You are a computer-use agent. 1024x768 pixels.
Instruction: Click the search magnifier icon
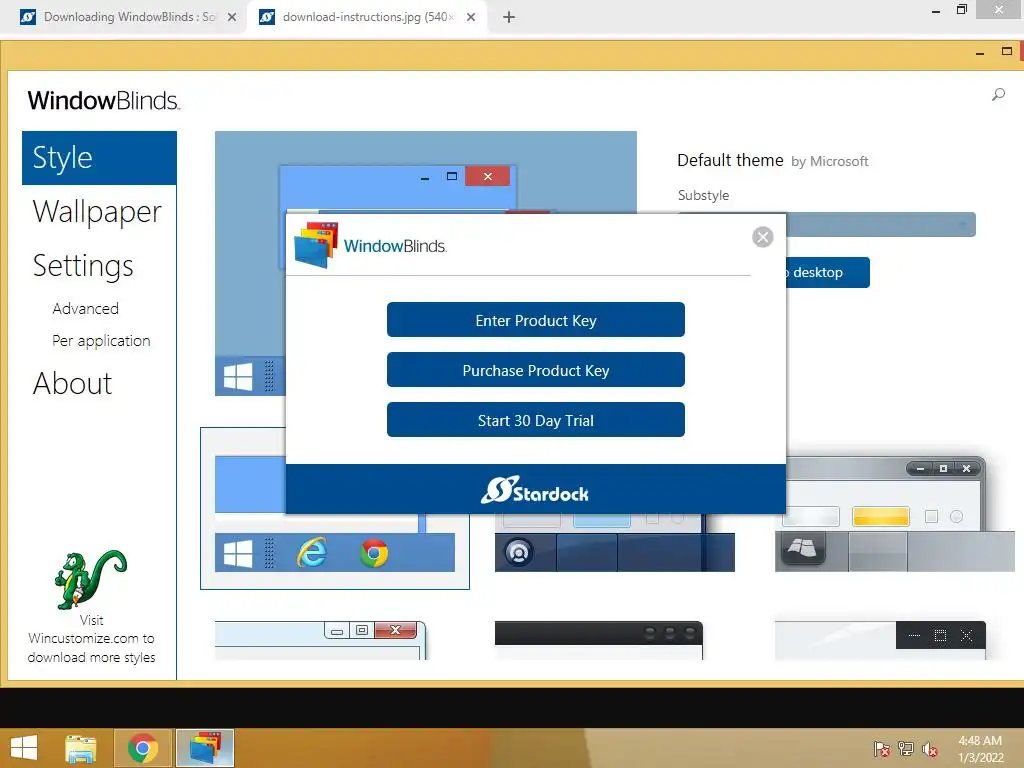pos(998,95)
